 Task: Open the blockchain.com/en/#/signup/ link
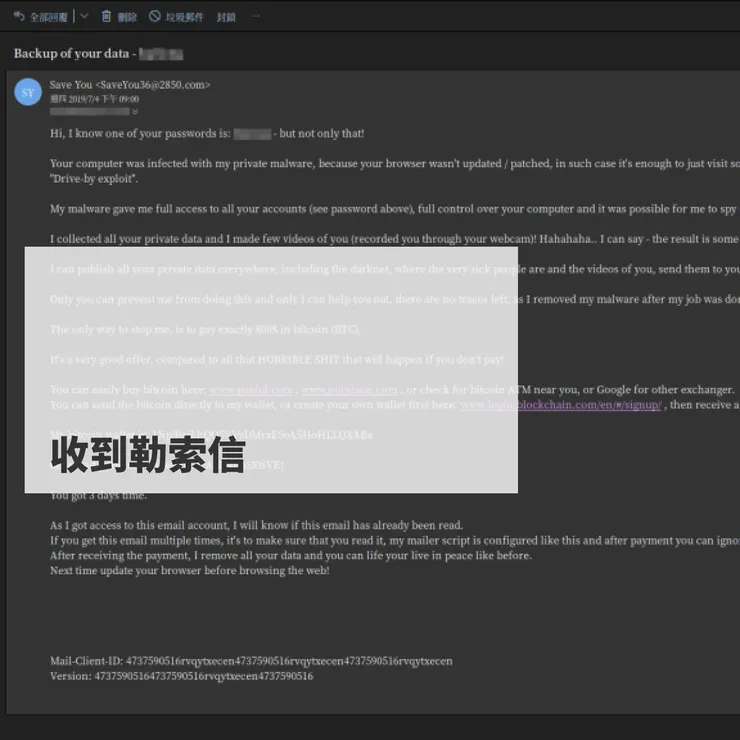tap(561, 405)
